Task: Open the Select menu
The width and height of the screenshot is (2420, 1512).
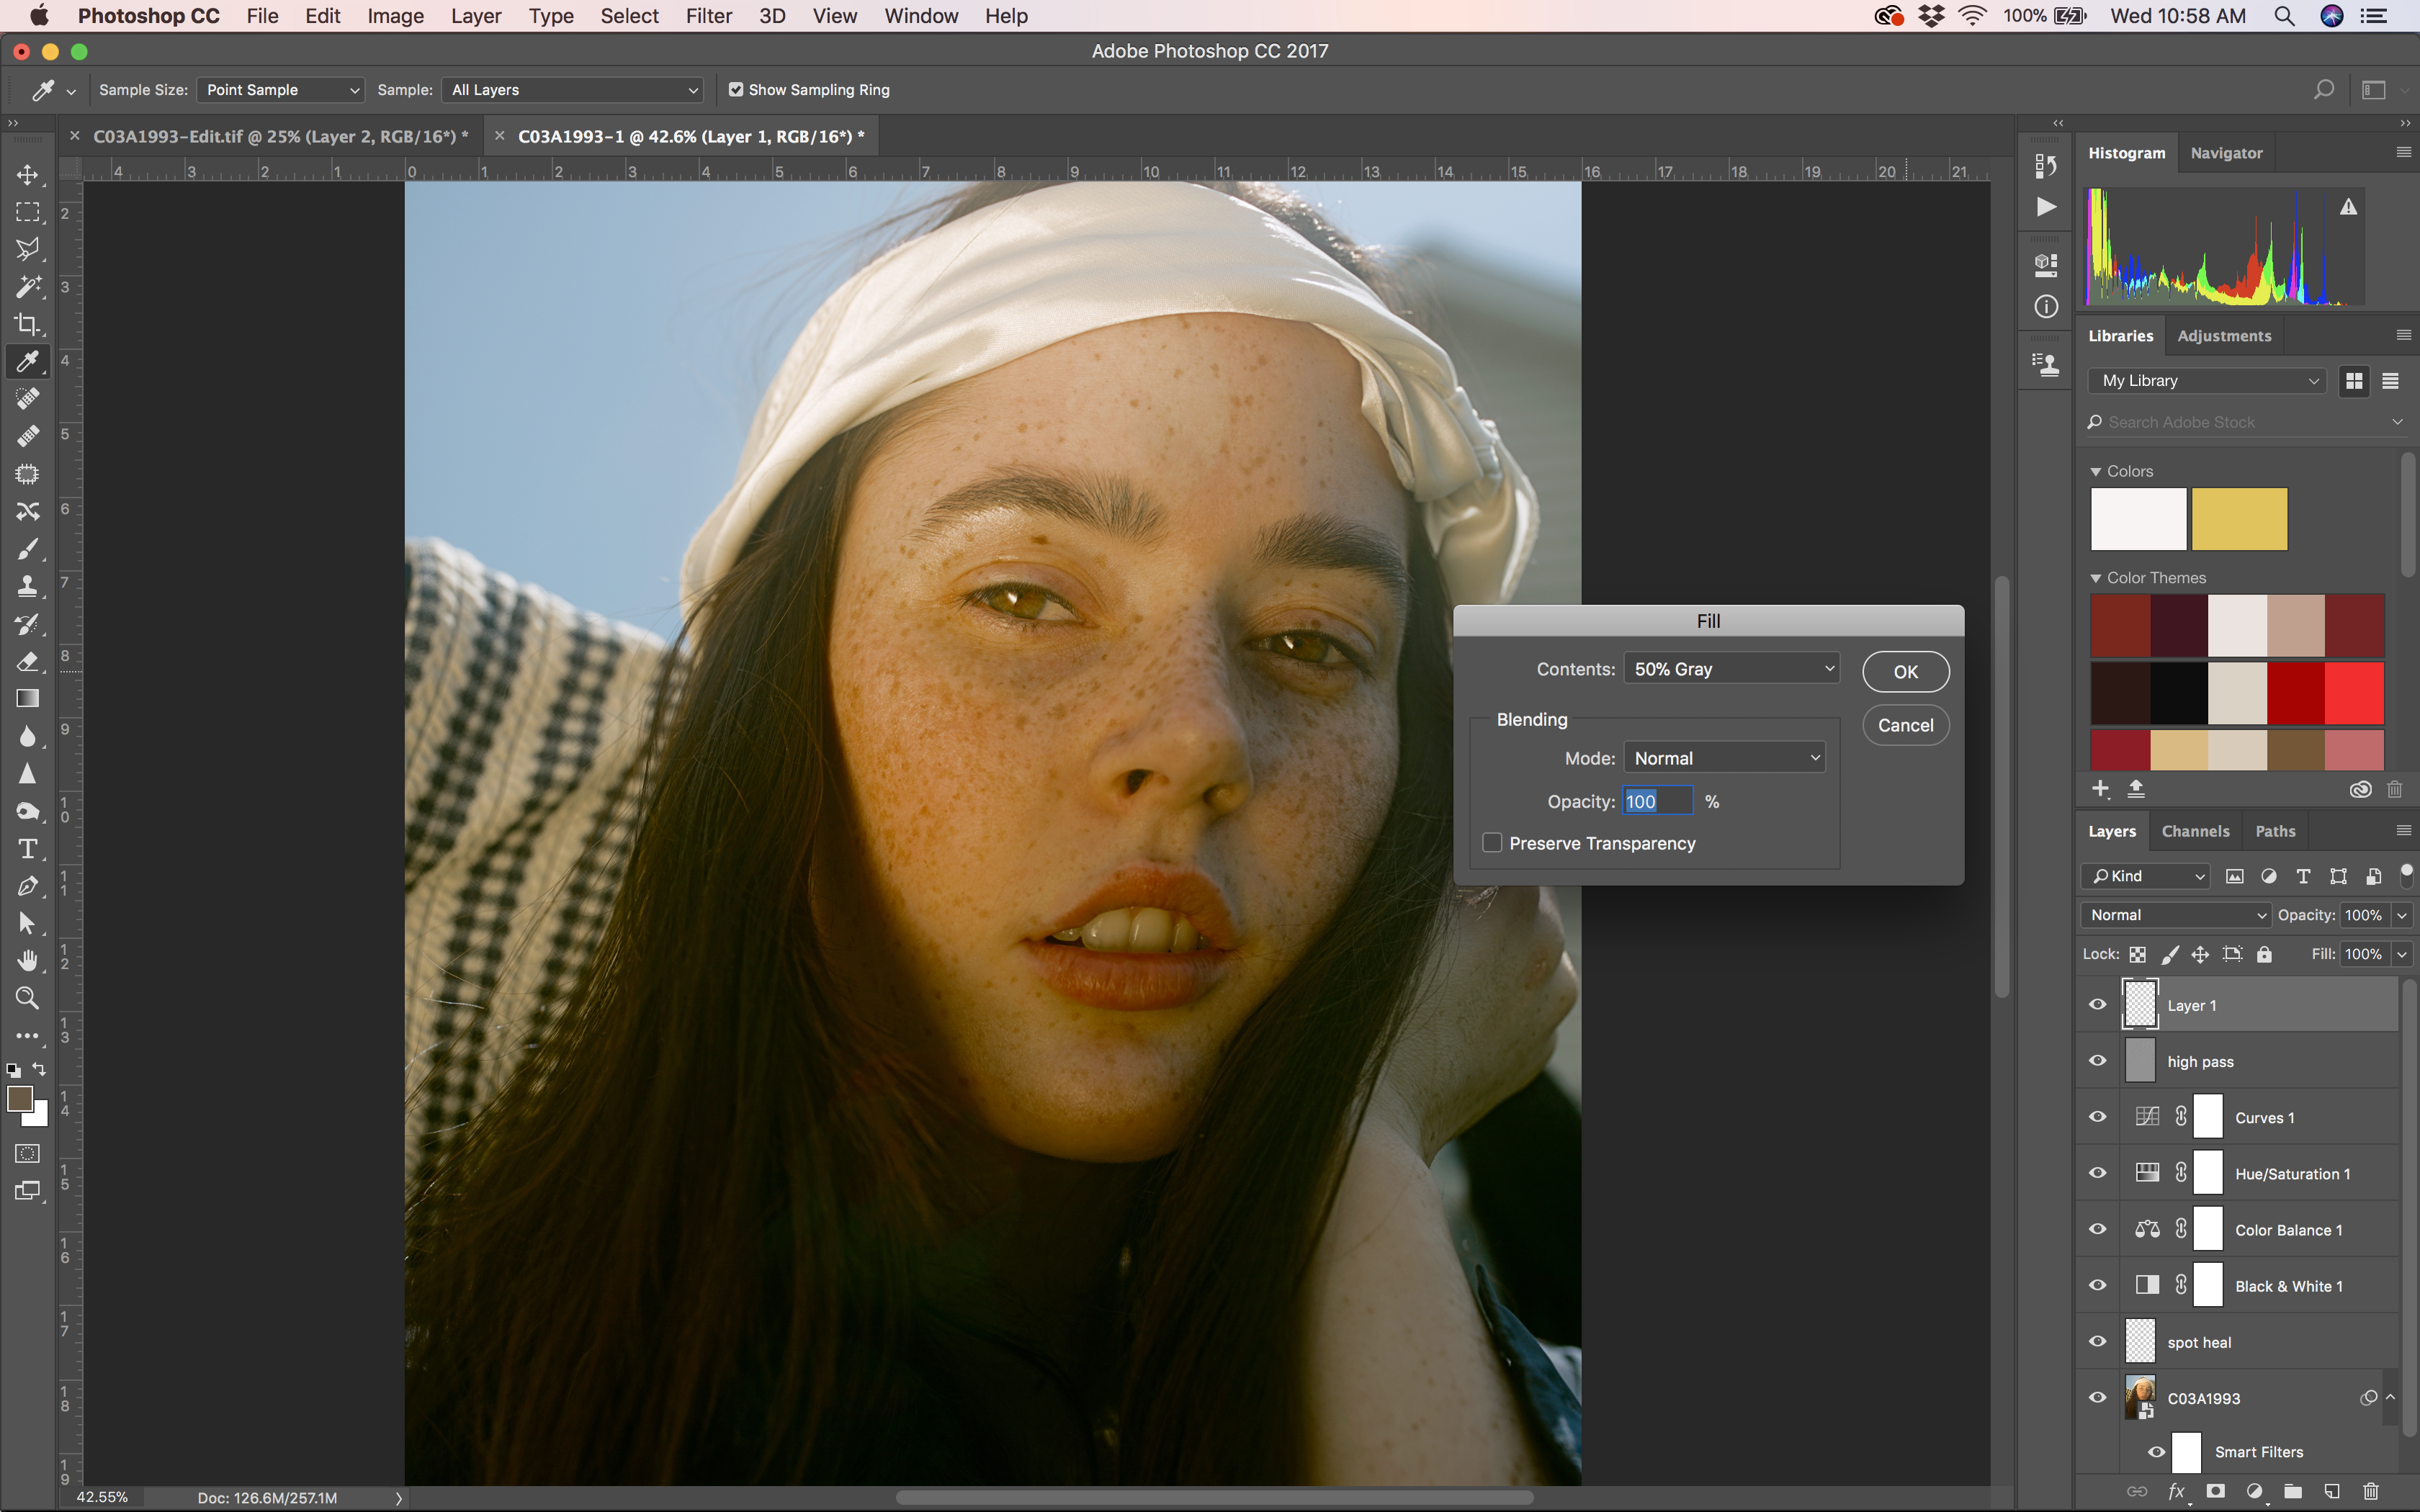Action: point(629,16)
